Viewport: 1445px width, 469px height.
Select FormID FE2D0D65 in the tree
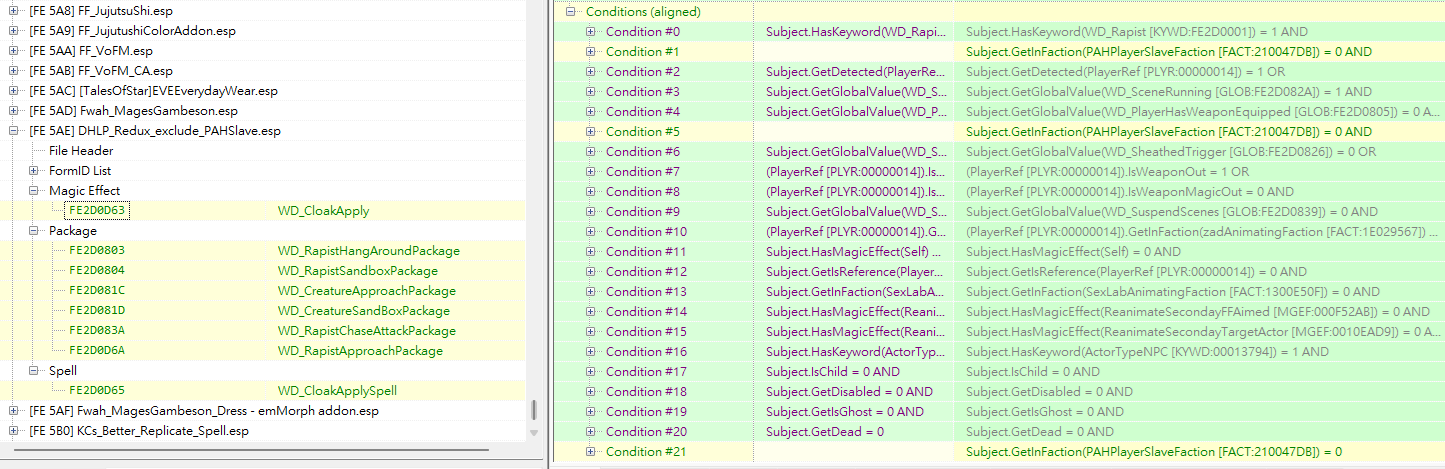[x=97, y=391]
